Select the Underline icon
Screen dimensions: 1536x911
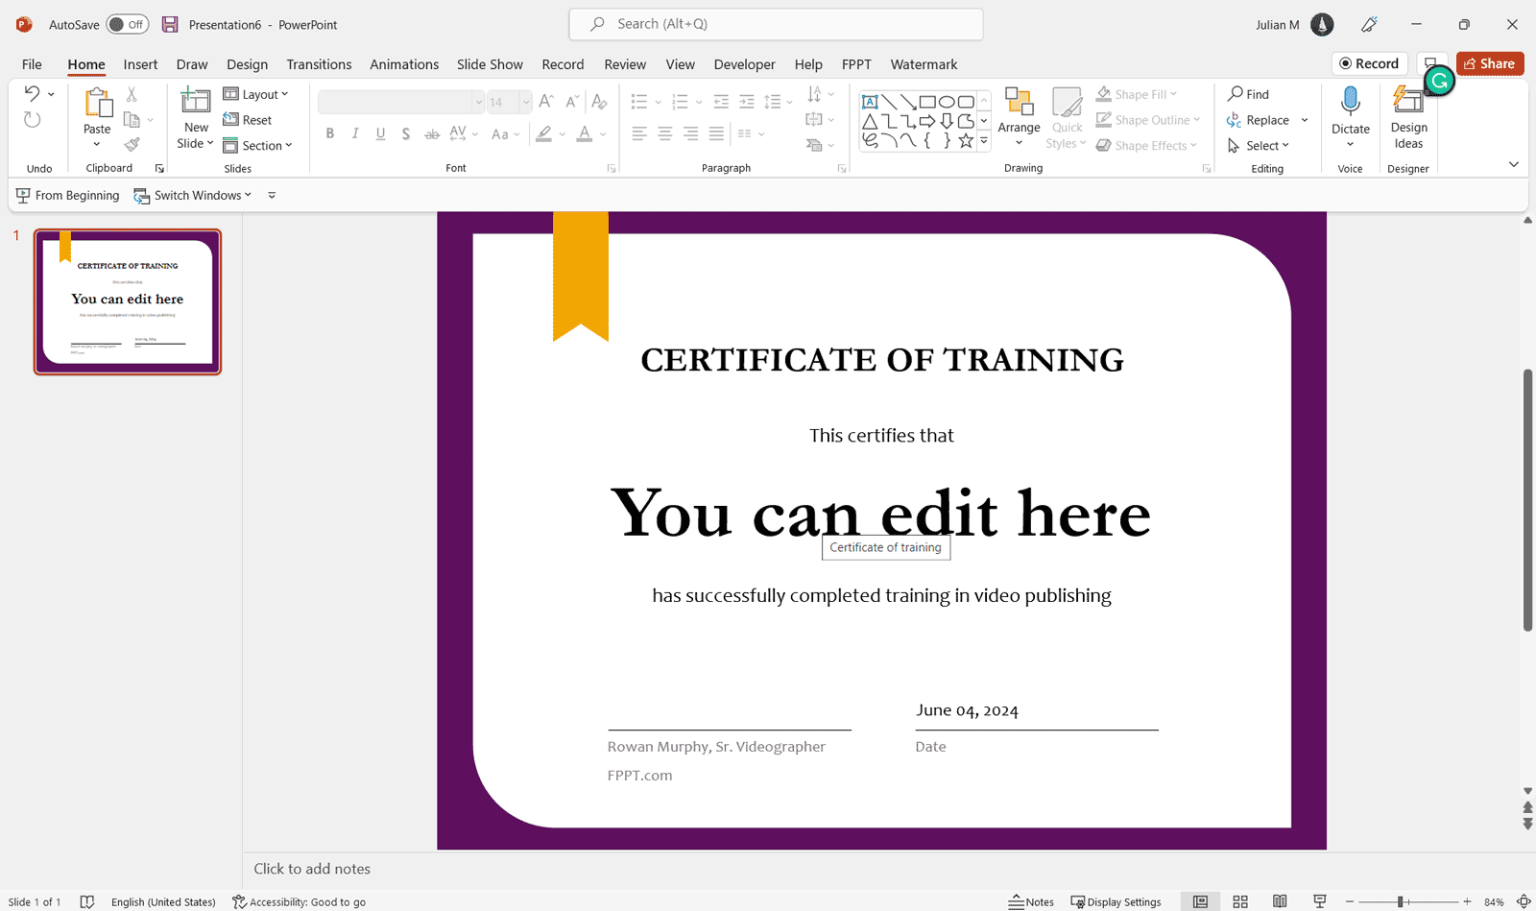pyautogui.click(x=380, y=133)
